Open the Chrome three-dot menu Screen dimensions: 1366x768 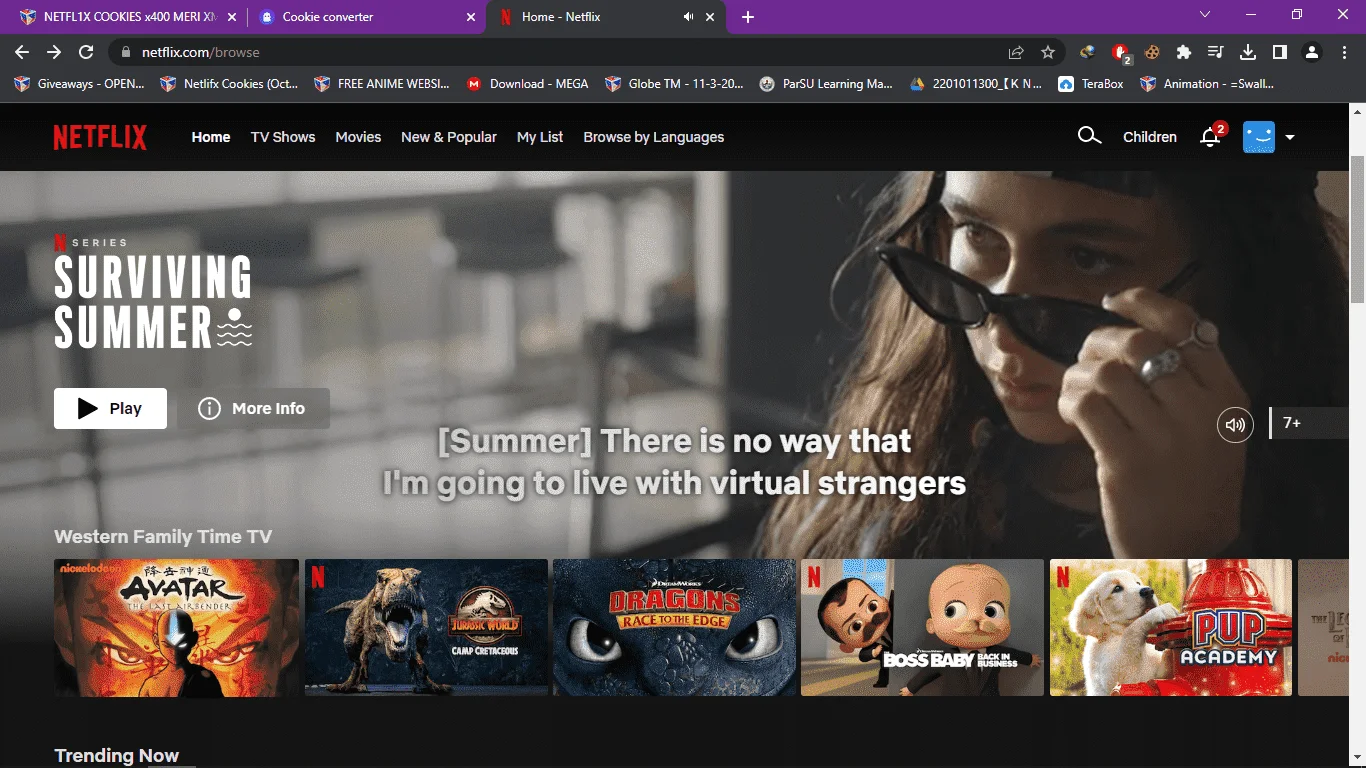(1343, 52)
